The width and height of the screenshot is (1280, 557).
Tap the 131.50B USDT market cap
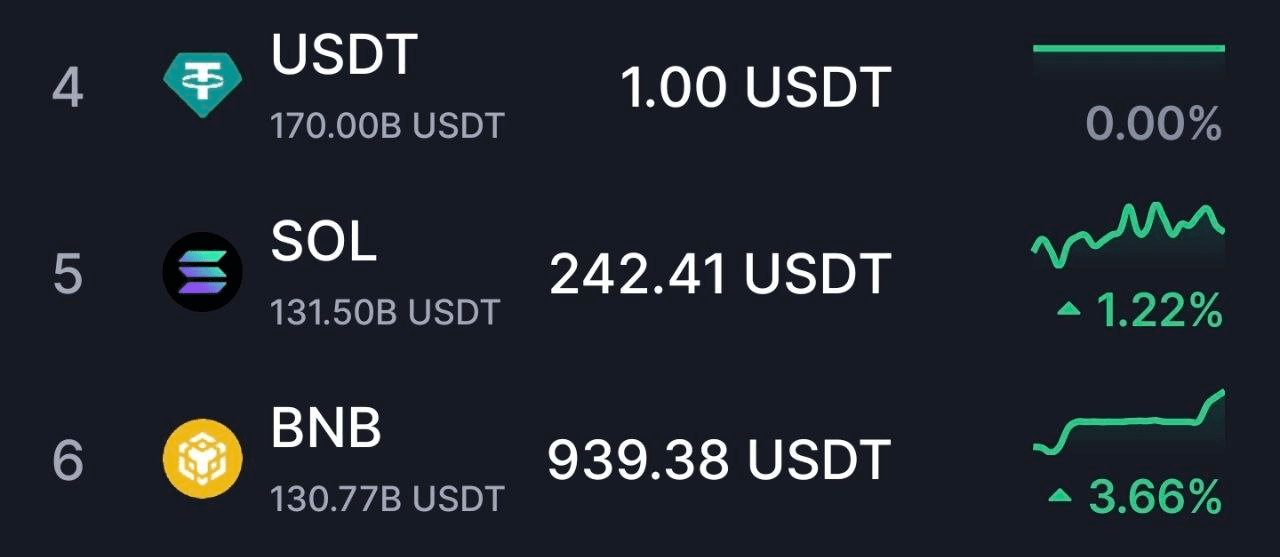coord(384,312)
